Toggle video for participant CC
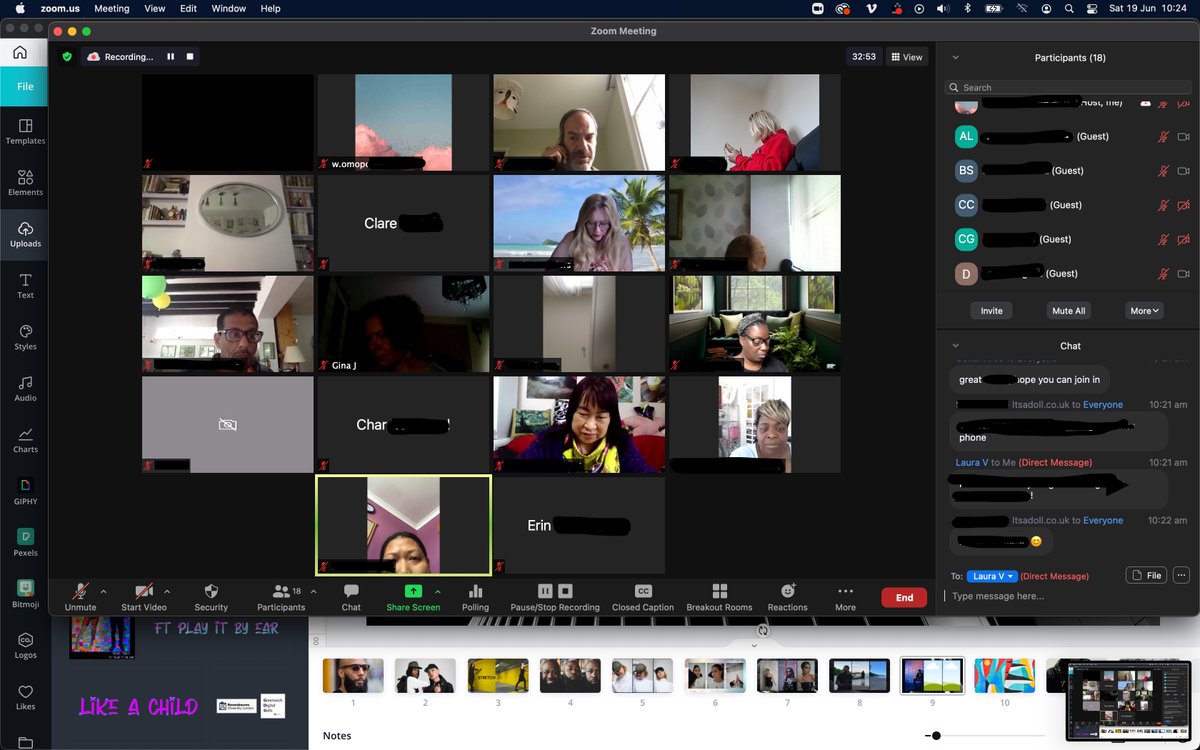Screen dimensions: 1200x750 [1184, 205]
